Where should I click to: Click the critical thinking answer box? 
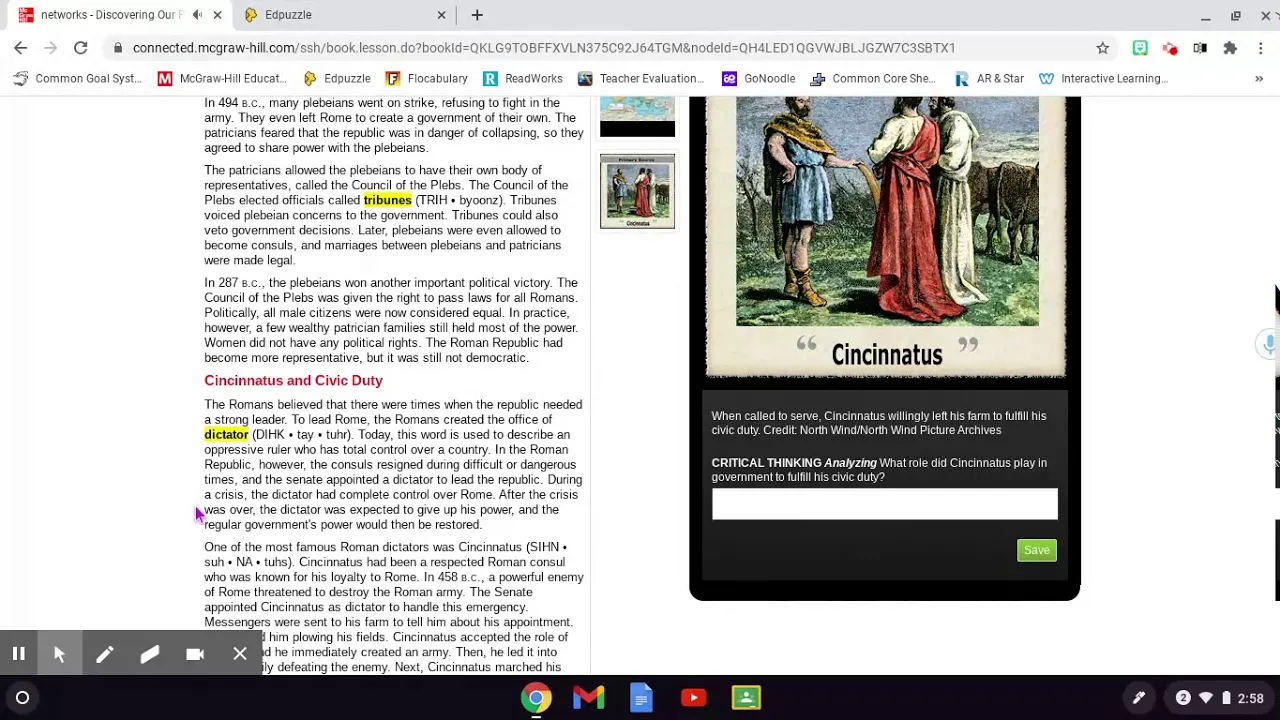[884, 504]
